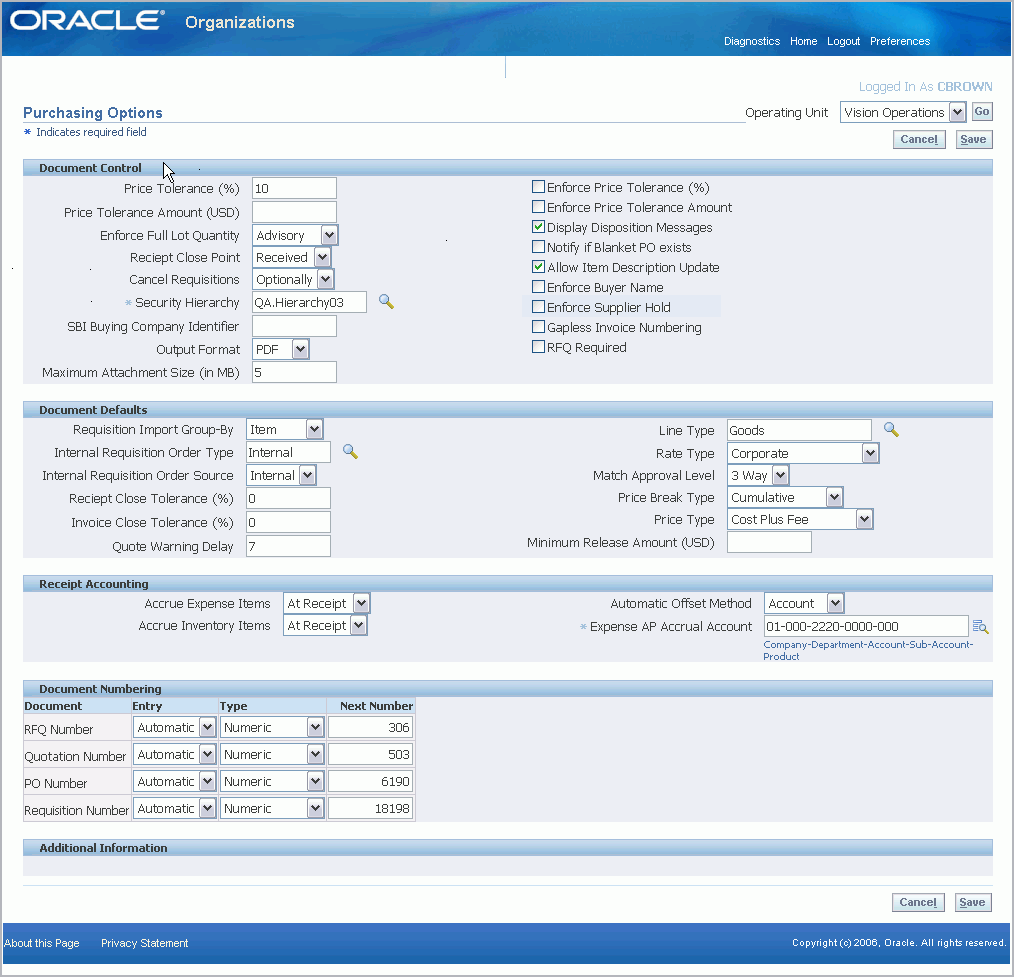This screenshot has height=977, width=1014.
Task: Click Internal Requisition Order Type field
Action: [x=288, y=453]
